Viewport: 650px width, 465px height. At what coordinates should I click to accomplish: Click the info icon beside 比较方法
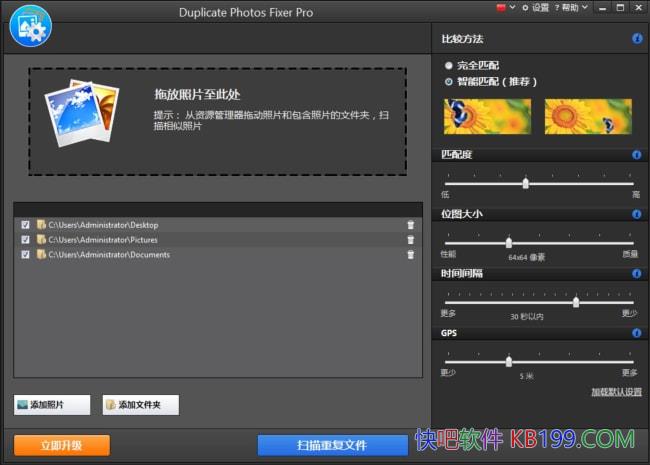pyautogui.click(x=637, y=39)
